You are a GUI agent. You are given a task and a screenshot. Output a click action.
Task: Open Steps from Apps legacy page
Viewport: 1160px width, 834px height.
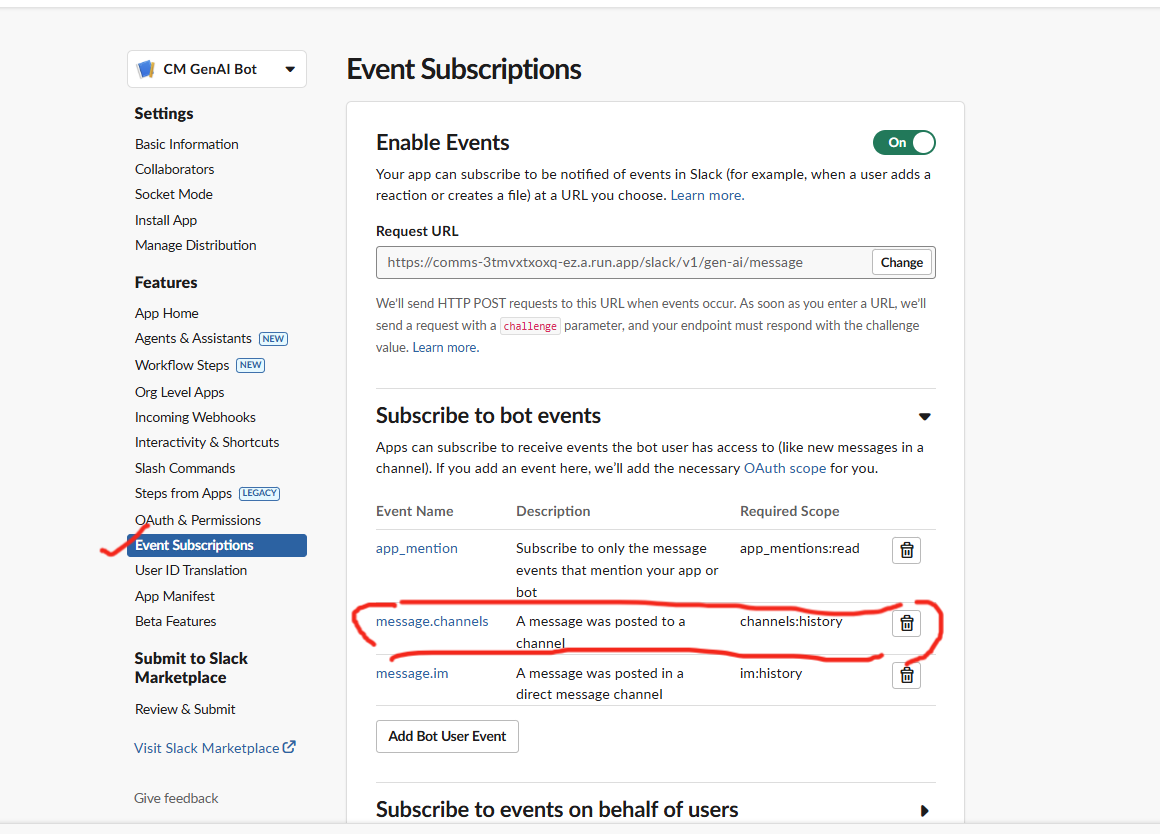pyautogui.click(x=183, y=494)
